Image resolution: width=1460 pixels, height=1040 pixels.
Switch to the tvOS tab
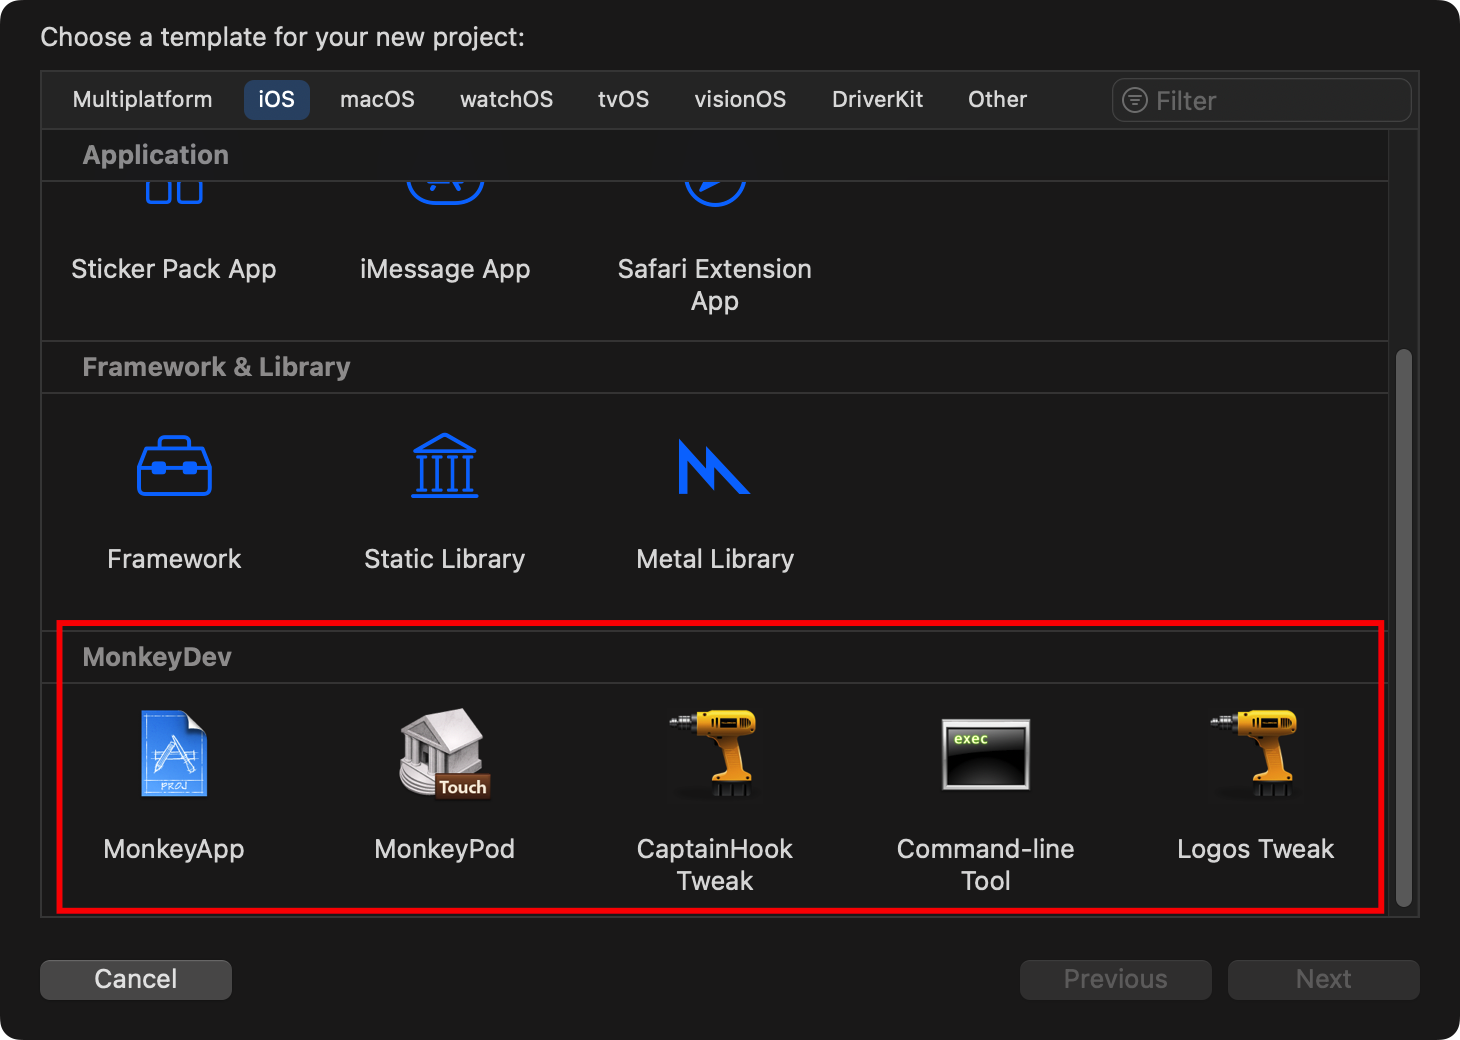(x=623, y=100)
